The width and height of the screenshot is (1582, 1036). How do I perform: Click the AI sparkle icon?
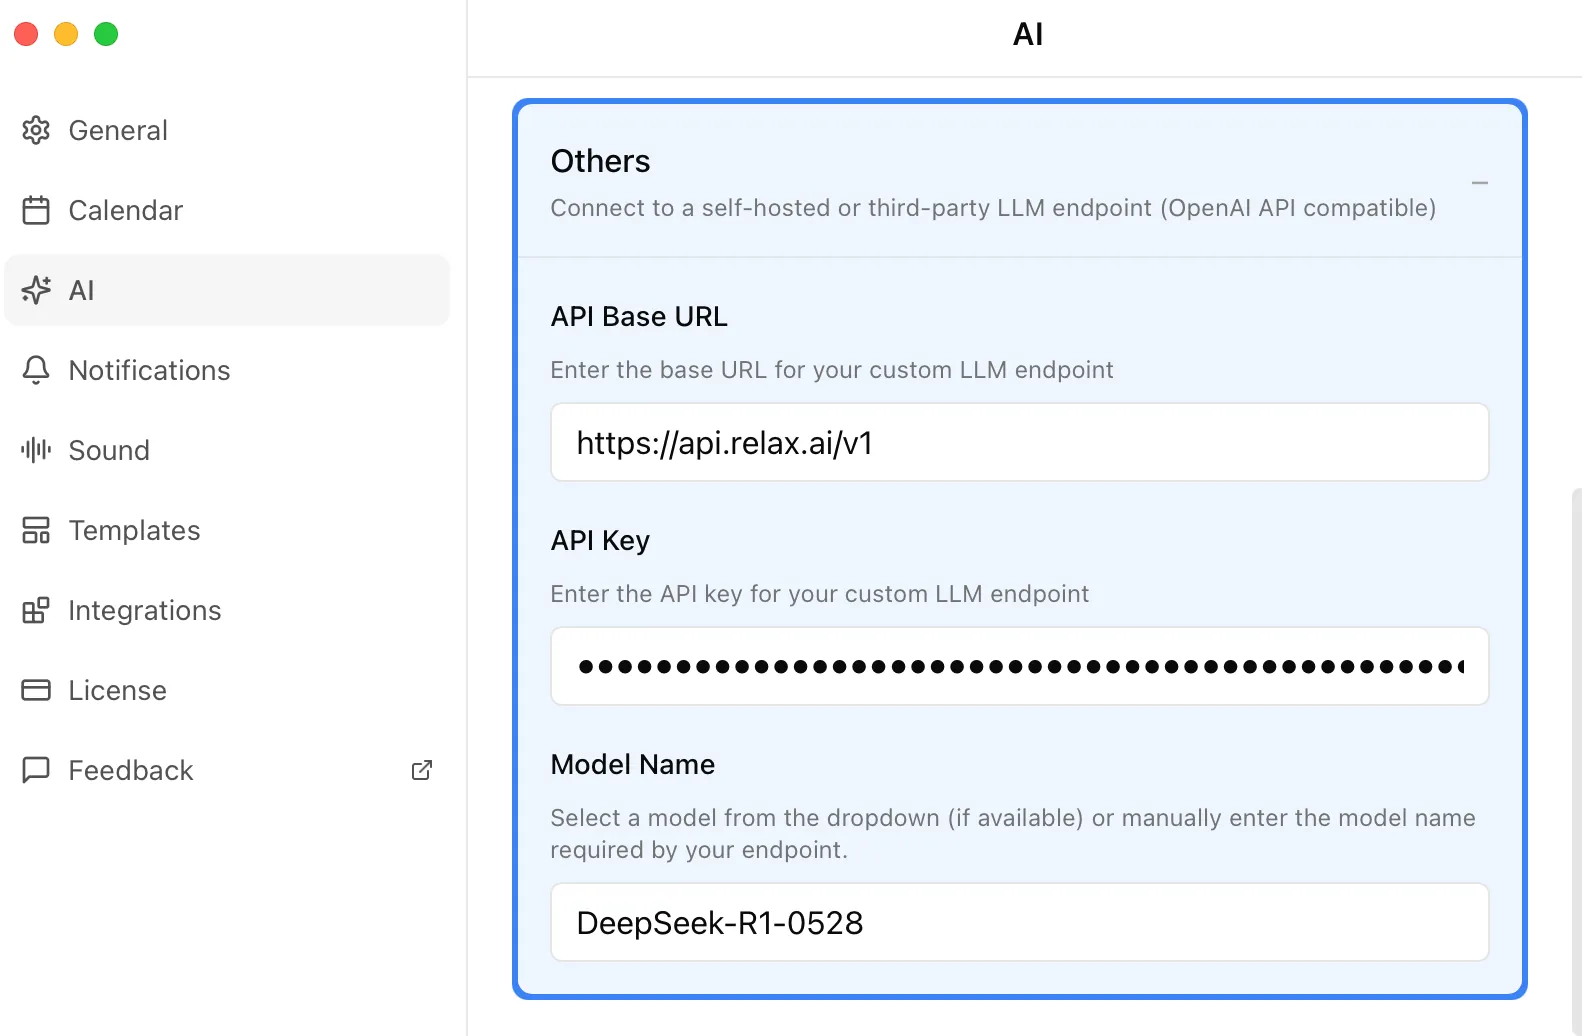pyautogui.click(x=36, y=290)
